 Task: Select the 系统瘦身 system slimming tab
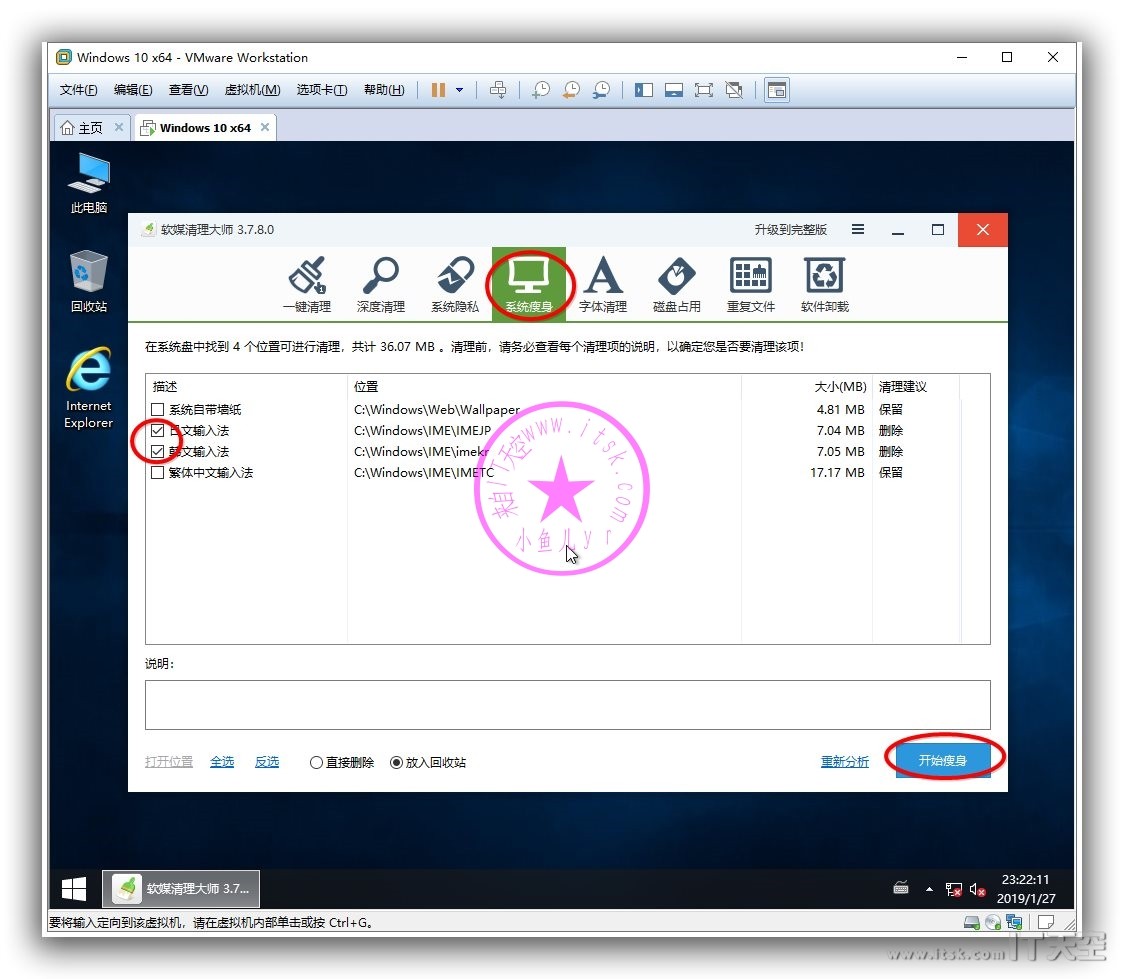point(529,285)
